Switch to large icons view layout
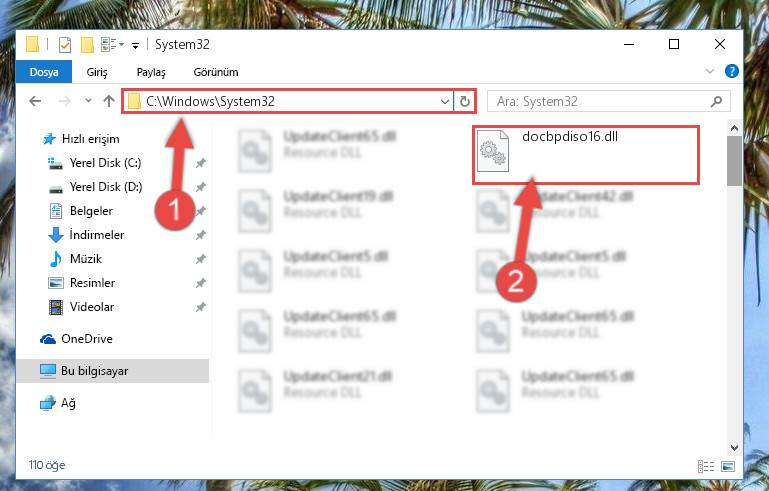The width and height of the screenshot is (769, 491). click(728, 466)
